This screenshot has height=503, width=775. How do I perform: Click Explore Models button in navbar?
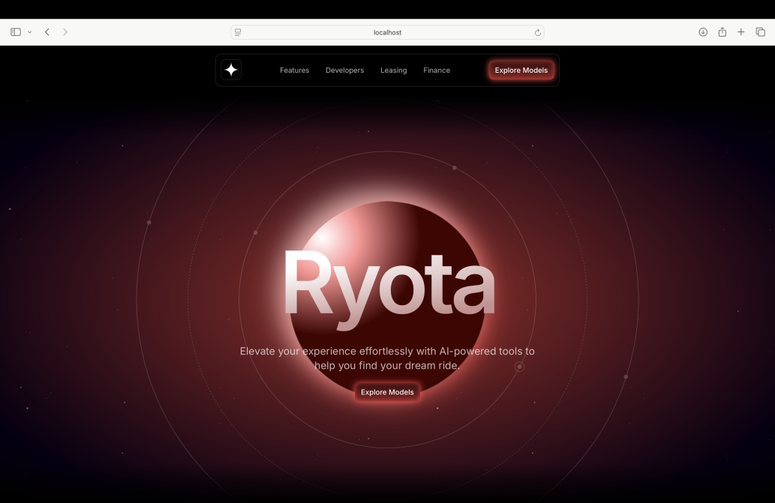point(521,70)
